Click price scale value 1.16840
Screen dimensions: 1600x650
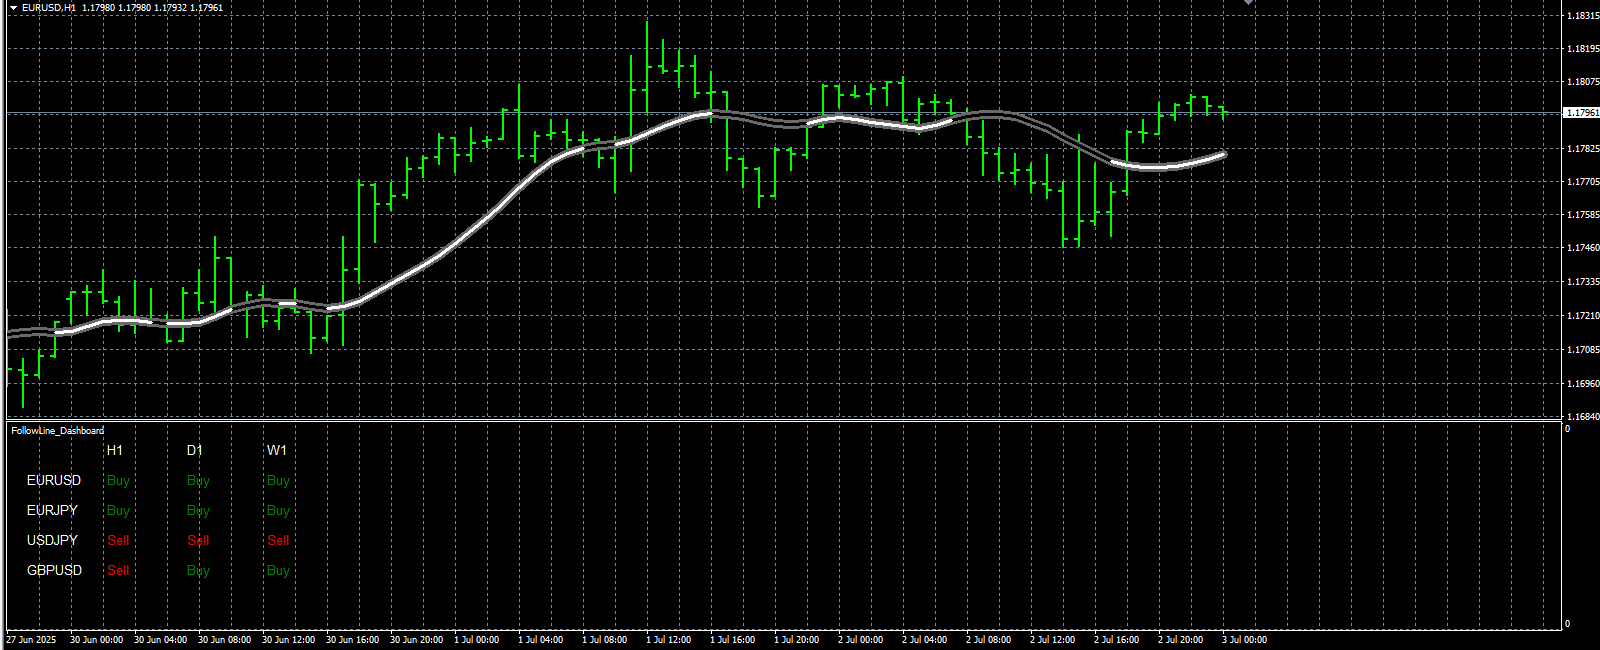coord(1582,417)
